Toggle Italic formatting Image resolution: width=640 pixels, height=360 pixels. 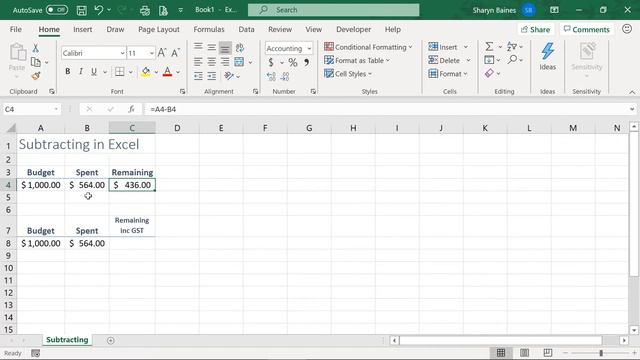coord(81,72)
